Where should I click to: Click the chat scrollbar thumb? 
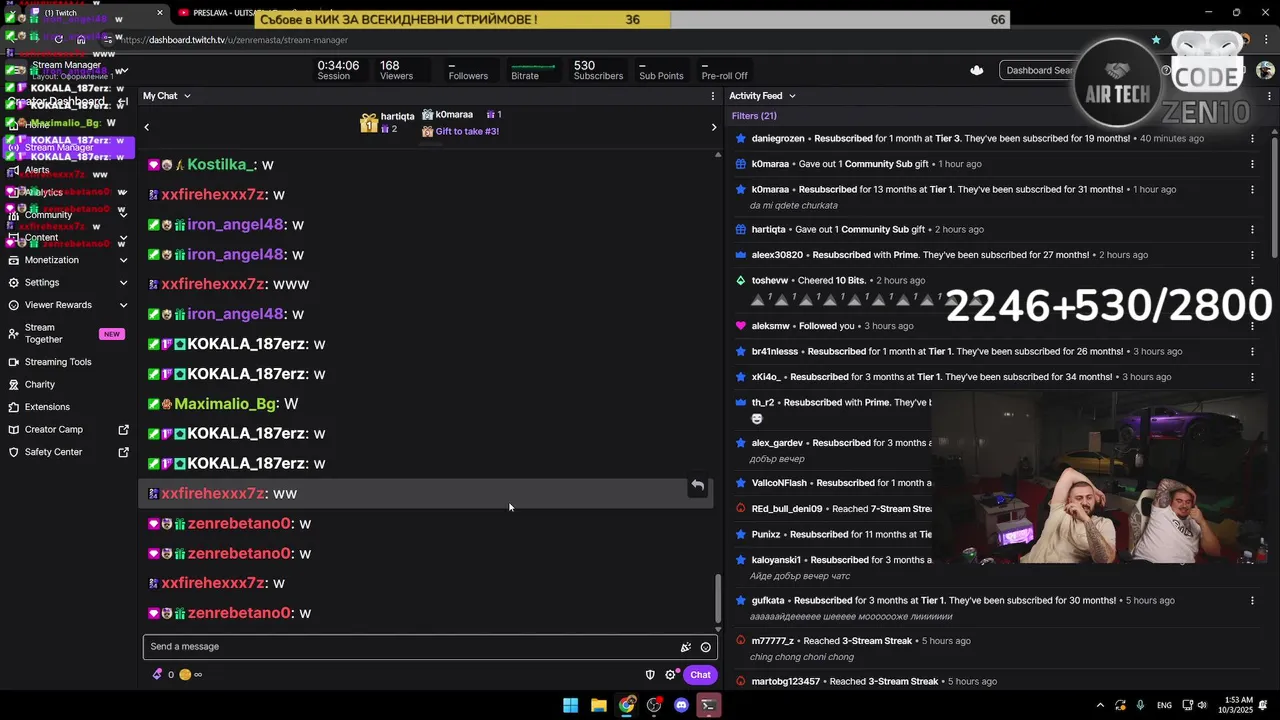(717, 598)
